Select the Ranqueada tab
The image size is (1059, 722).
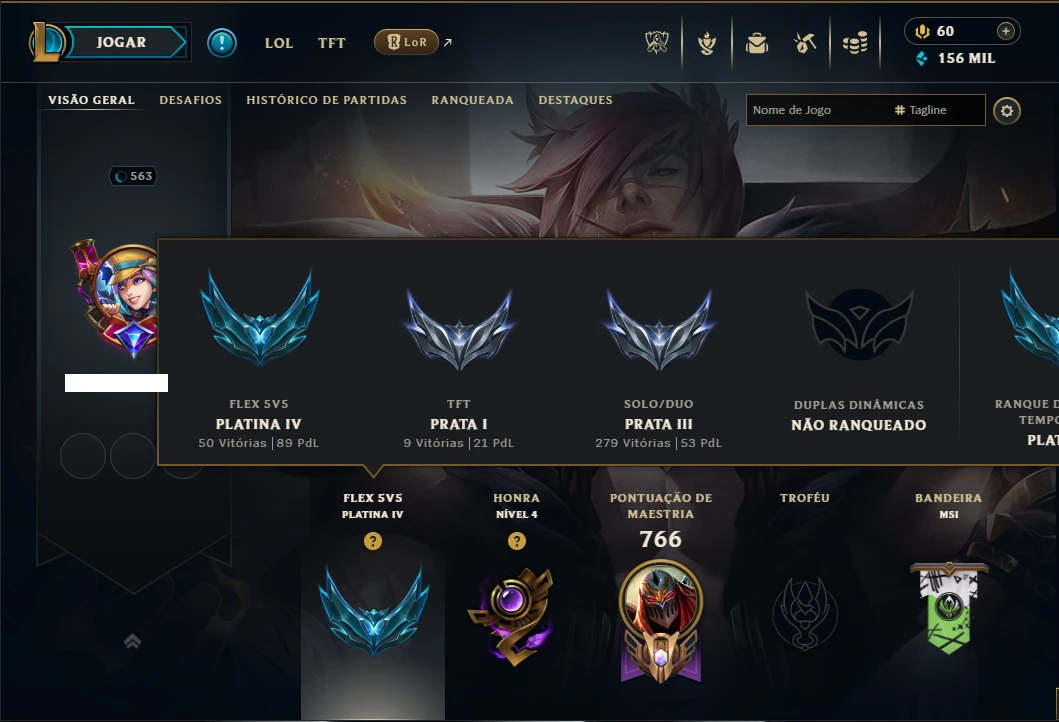coord(473,100)
